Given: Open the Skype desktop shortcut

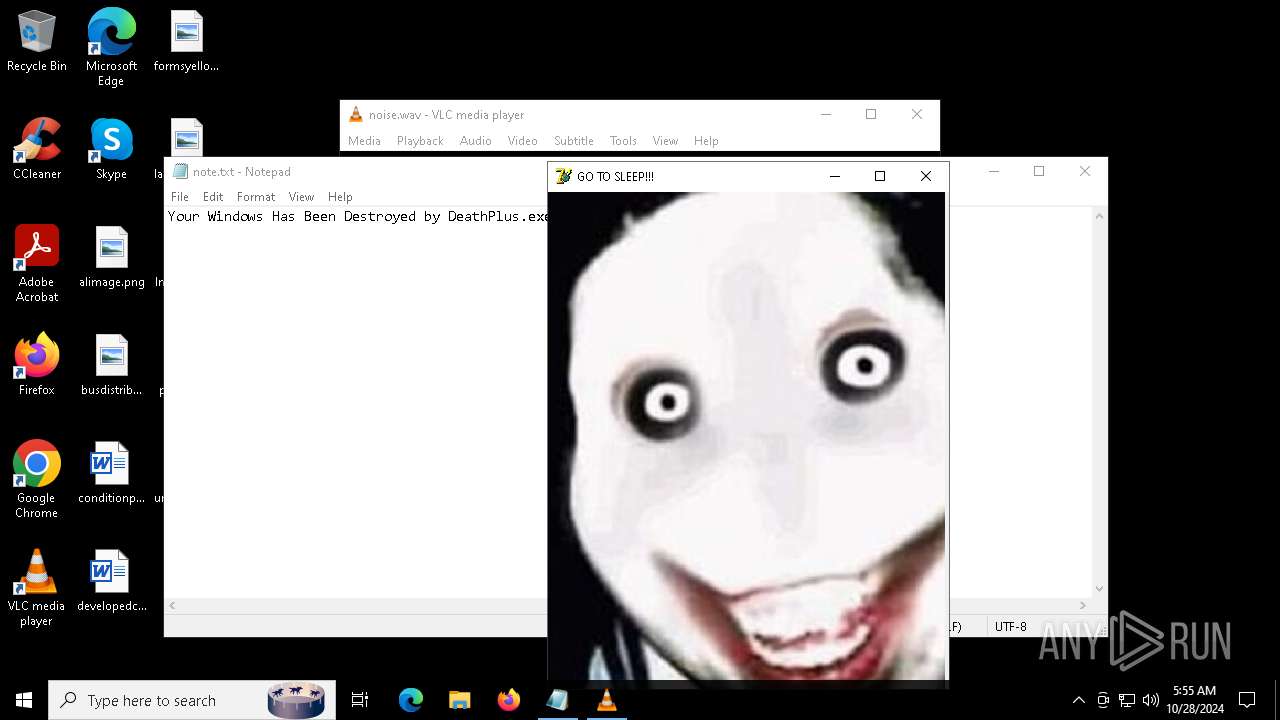Looking at the screenshot, I should click(x=111, y=150).
